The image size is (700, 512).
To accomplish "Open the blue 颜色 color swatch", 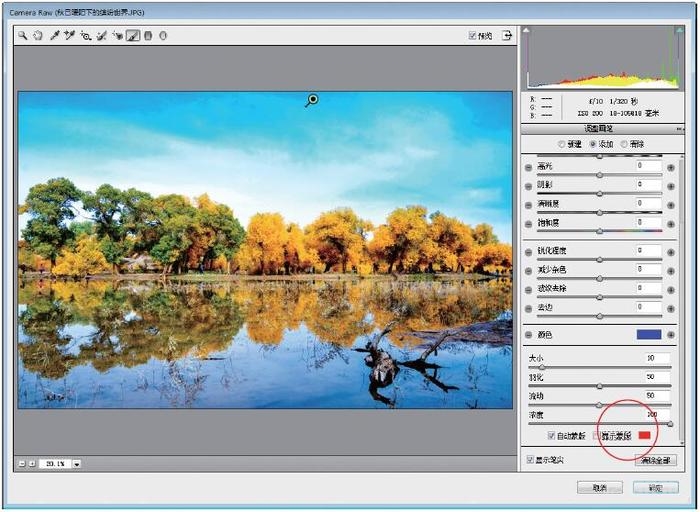I will tap(649, 334).
